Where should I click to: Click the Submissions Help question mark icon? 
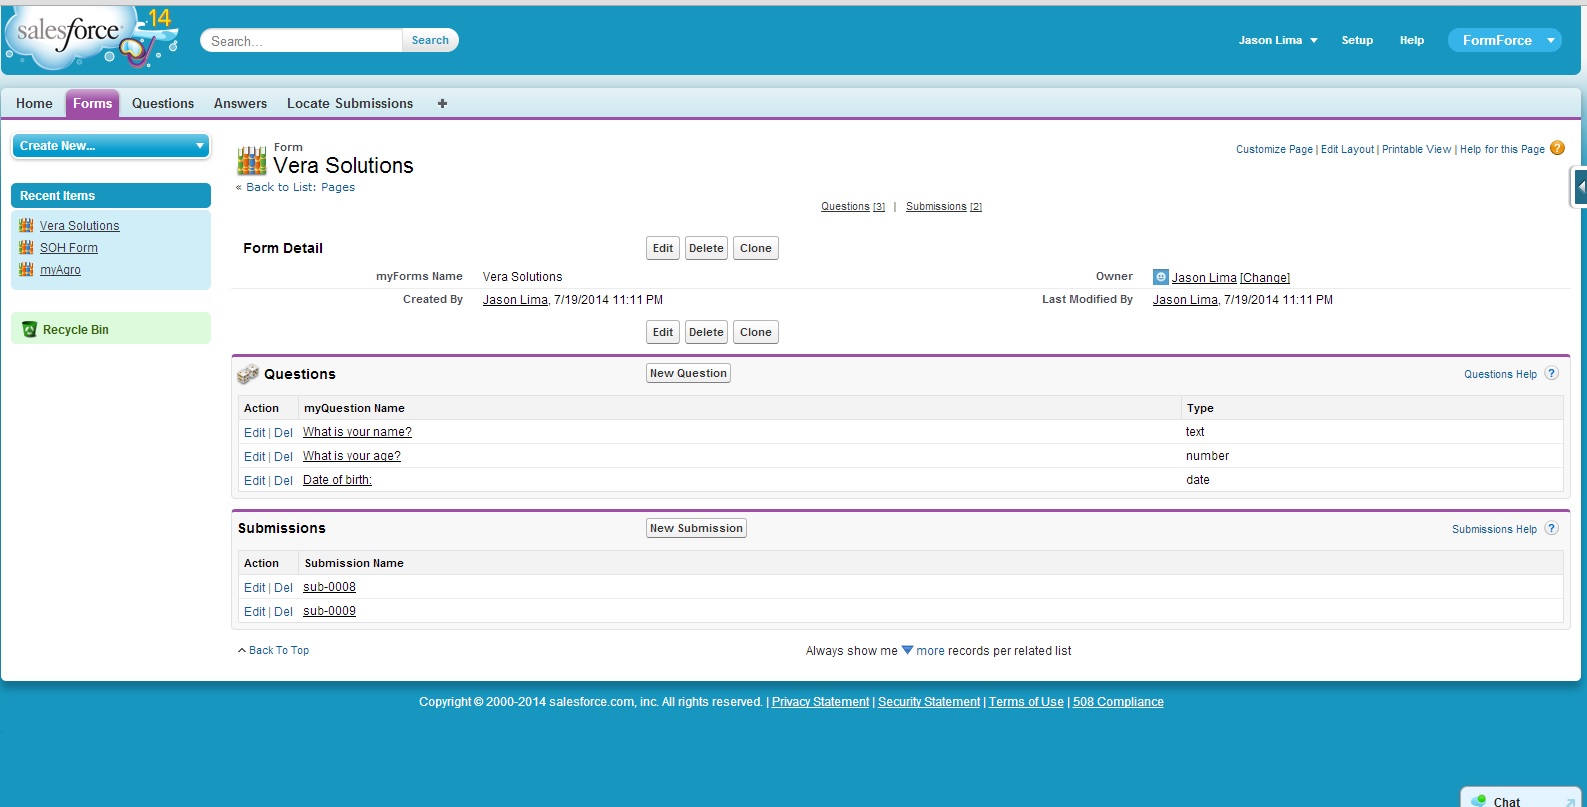1551,528
